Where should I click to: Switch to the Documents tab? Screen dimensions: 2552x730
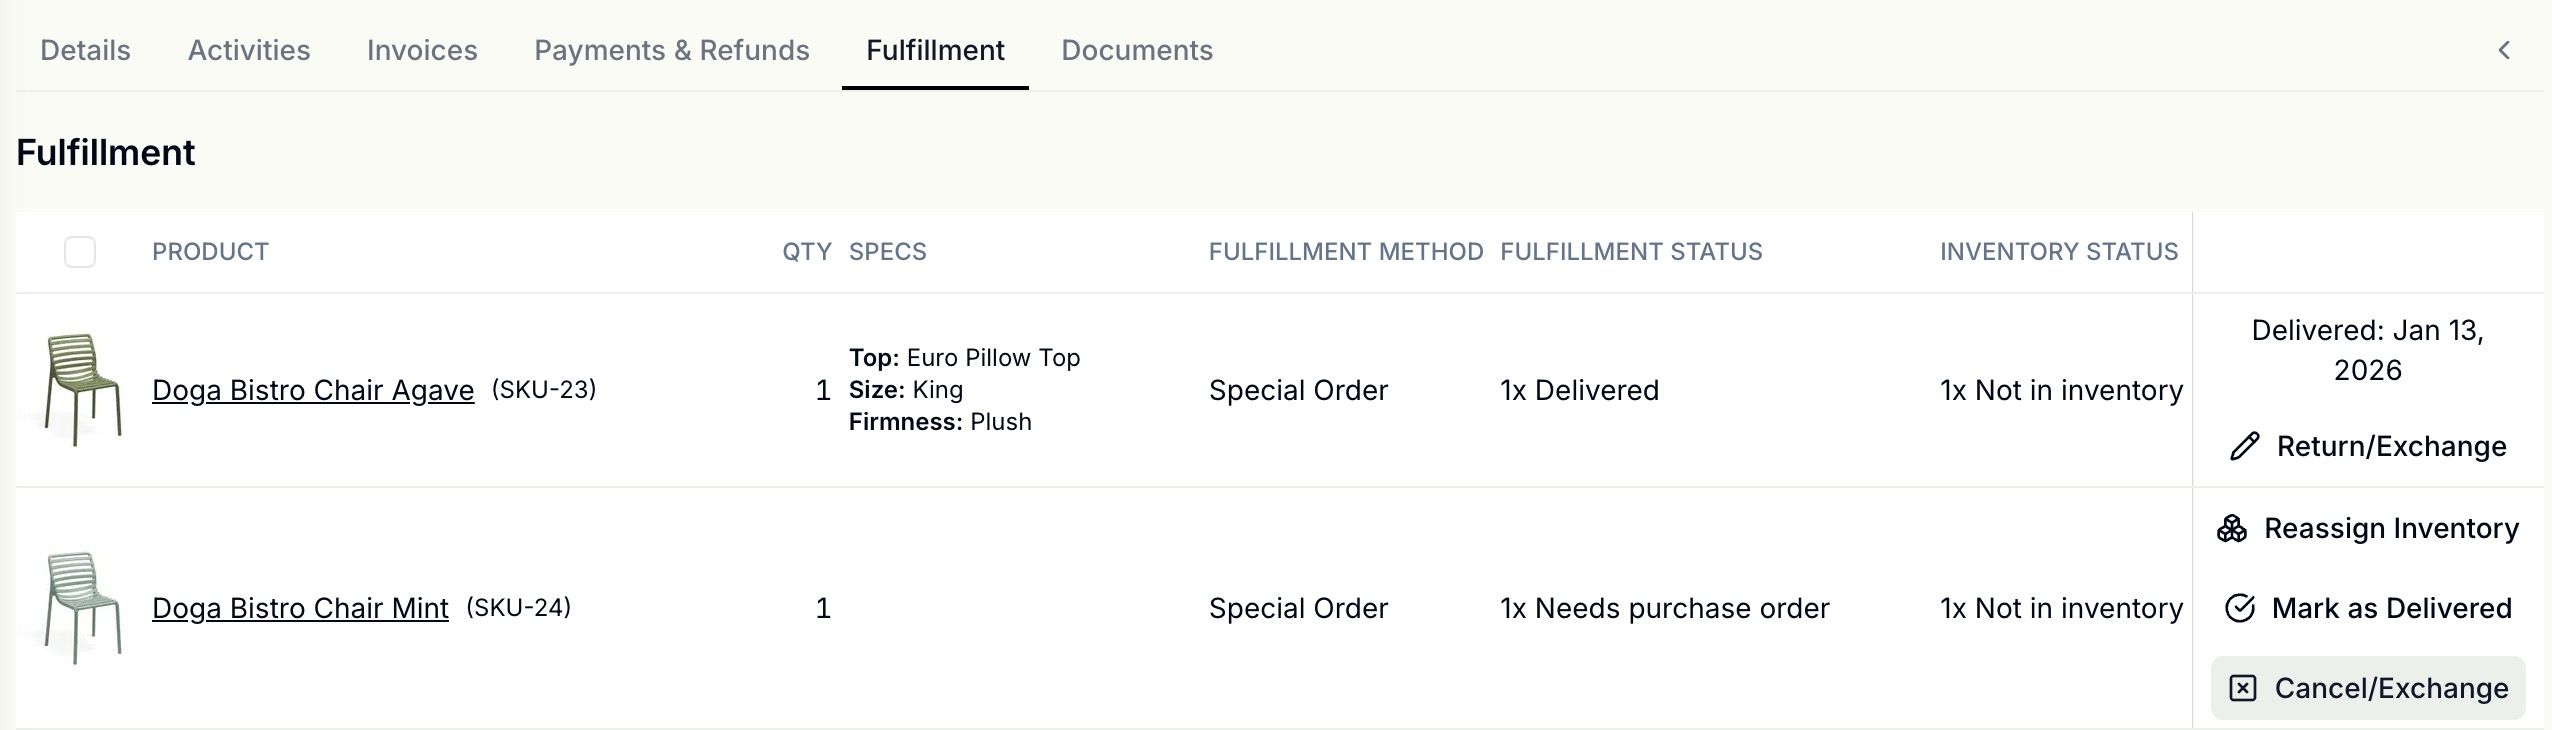[1137, 50]
